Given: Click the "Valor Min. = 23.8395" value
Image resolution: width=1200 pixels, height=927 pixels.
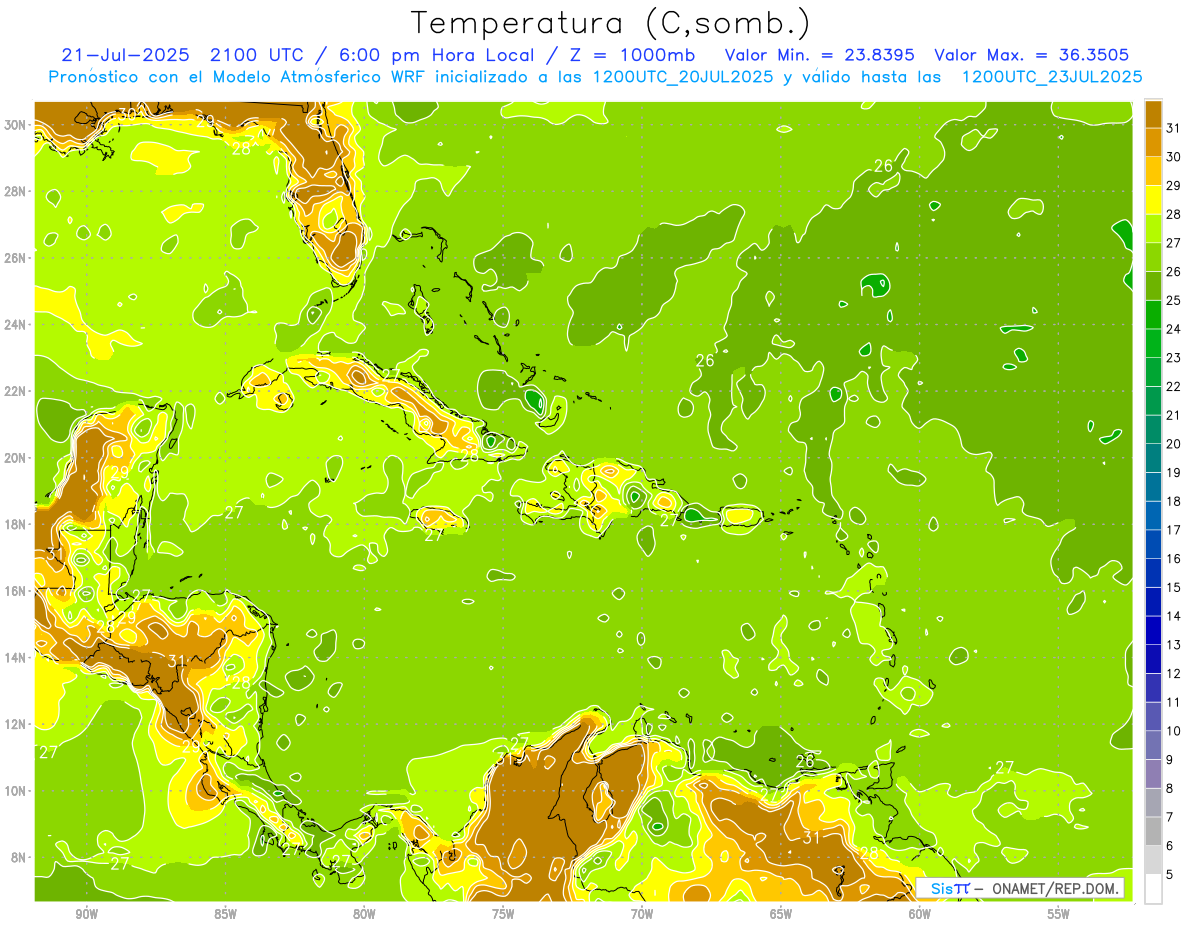Looking at the screenshot, I should click(819, 55).
